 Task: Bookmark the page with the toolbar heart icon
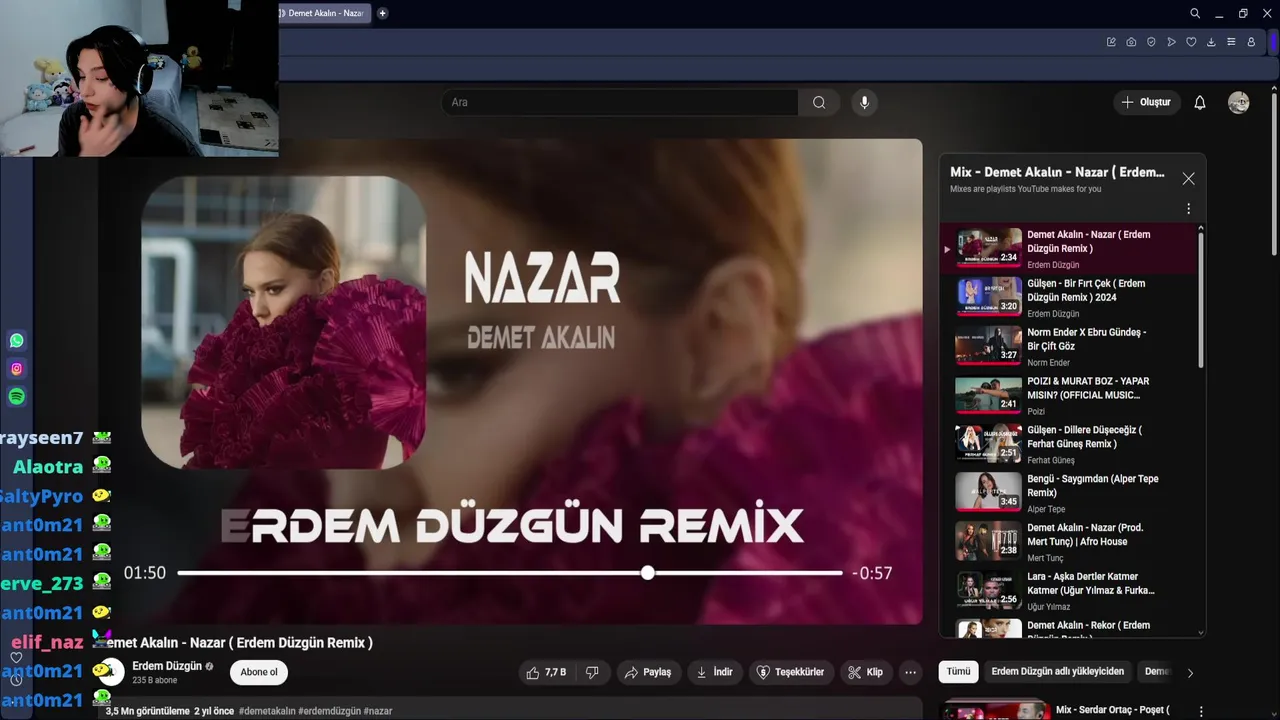[x=1191, y=42]
